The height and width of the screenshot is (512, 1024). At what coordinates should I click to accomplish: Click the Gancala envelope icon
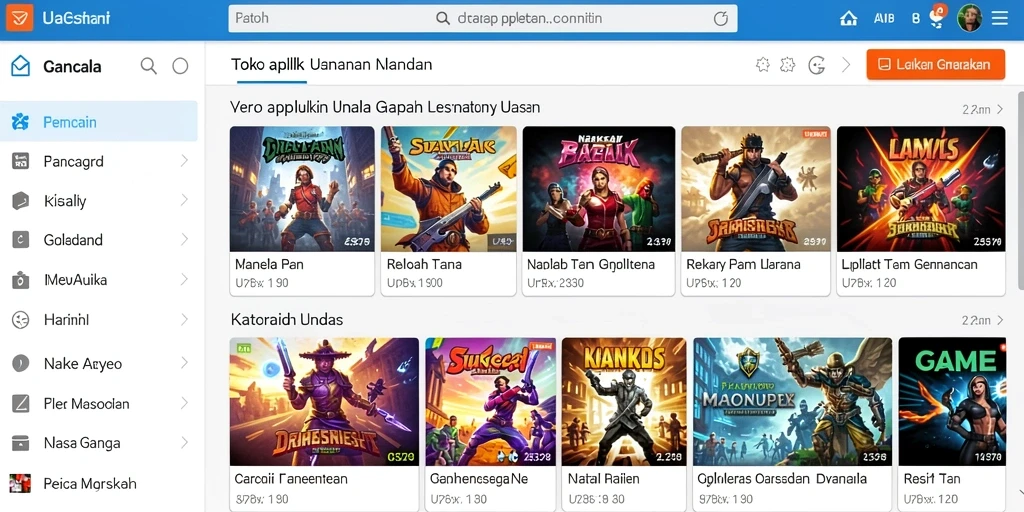click(20, 66)
